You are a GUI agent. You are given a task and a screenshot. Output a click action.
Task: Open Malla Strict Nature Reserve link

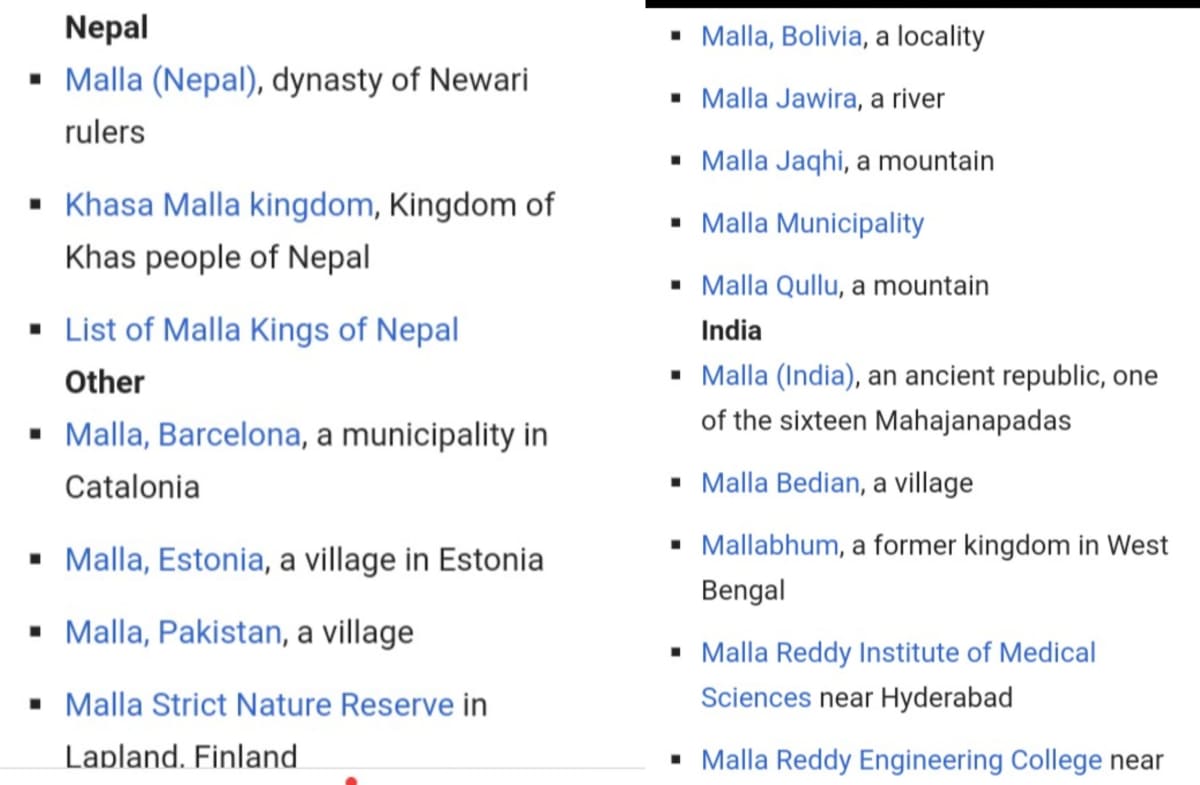pos(259,705)
